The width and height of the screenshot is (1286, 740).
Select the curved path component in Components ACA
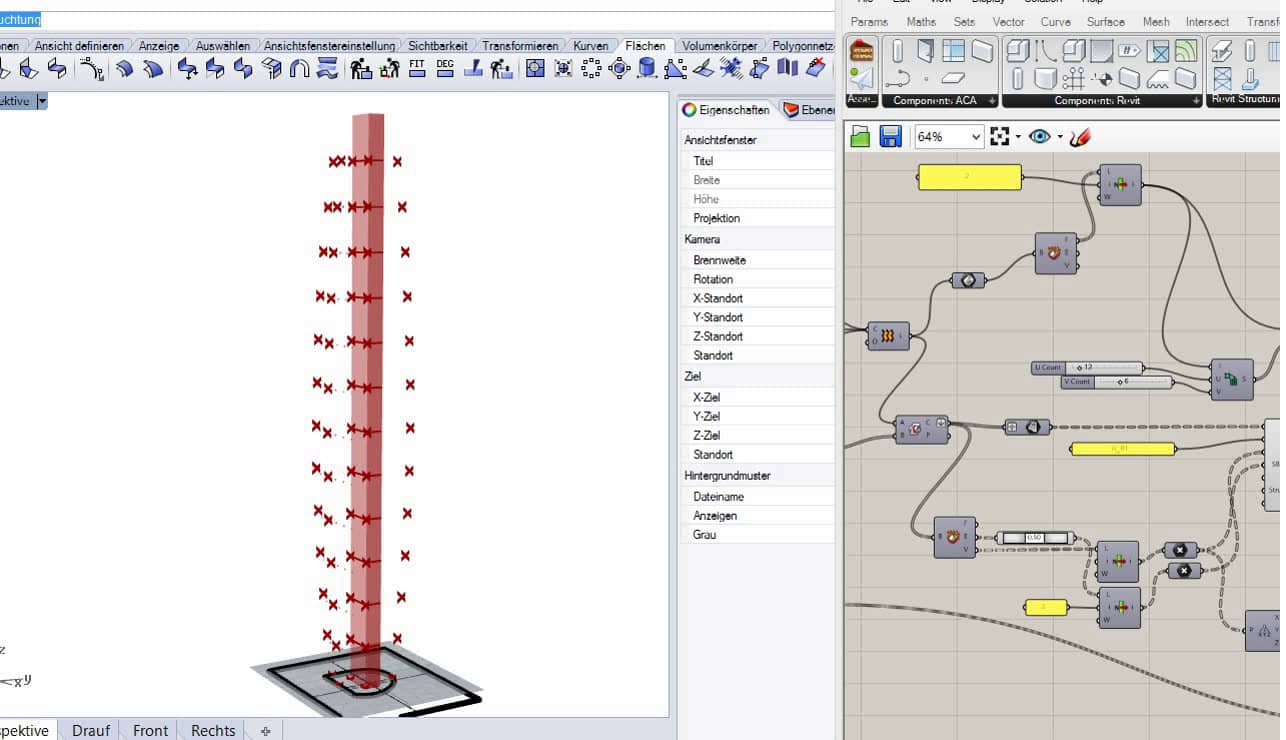coord(898,78)
